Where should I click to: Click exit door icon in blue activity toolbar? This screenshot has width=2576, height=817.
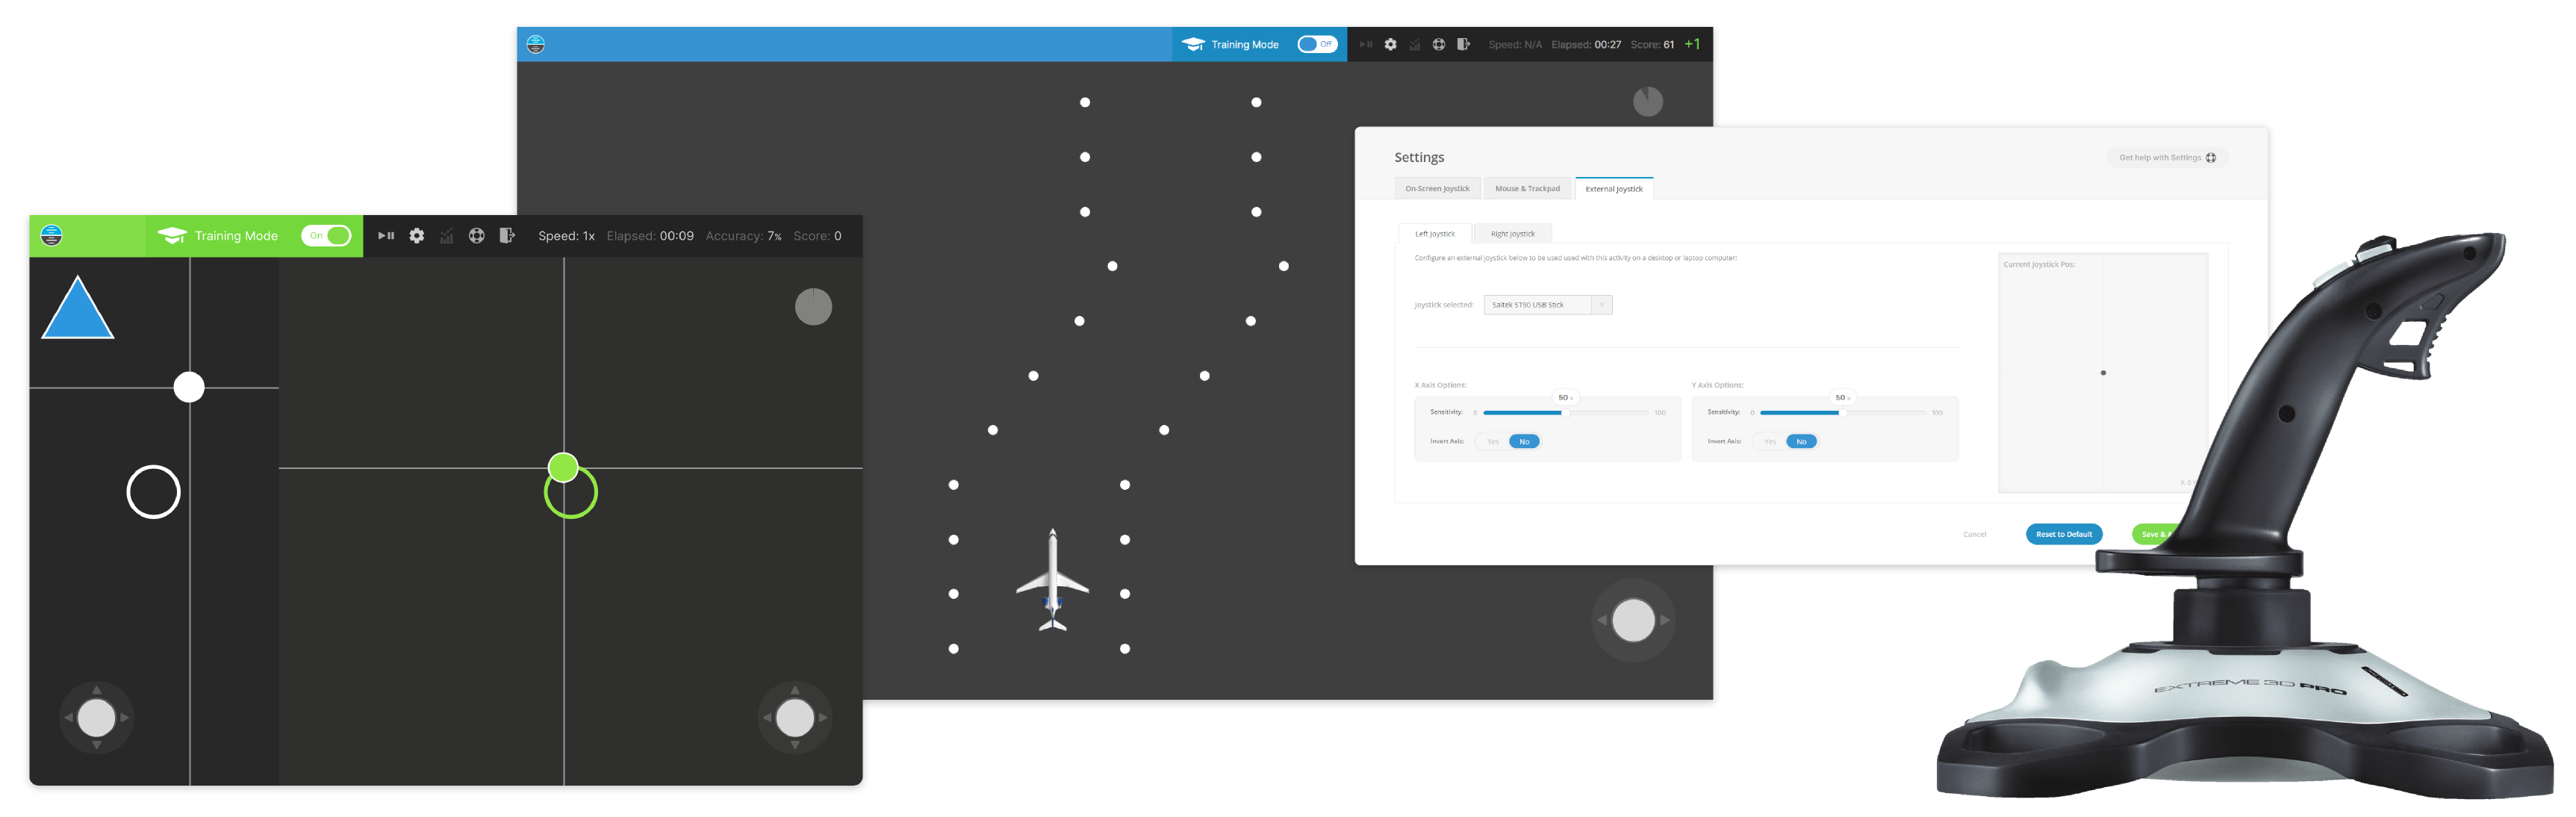(x=1463, y=44)
